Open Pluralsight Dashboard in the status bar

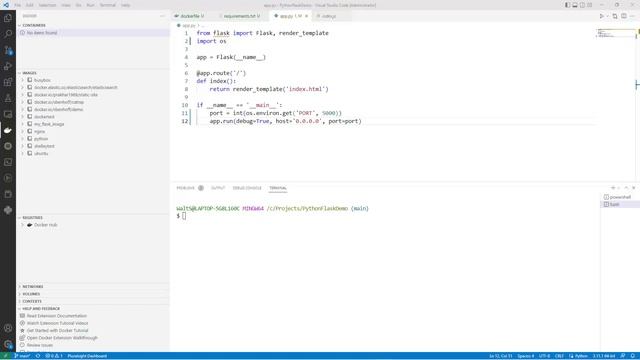click(87, 356)
